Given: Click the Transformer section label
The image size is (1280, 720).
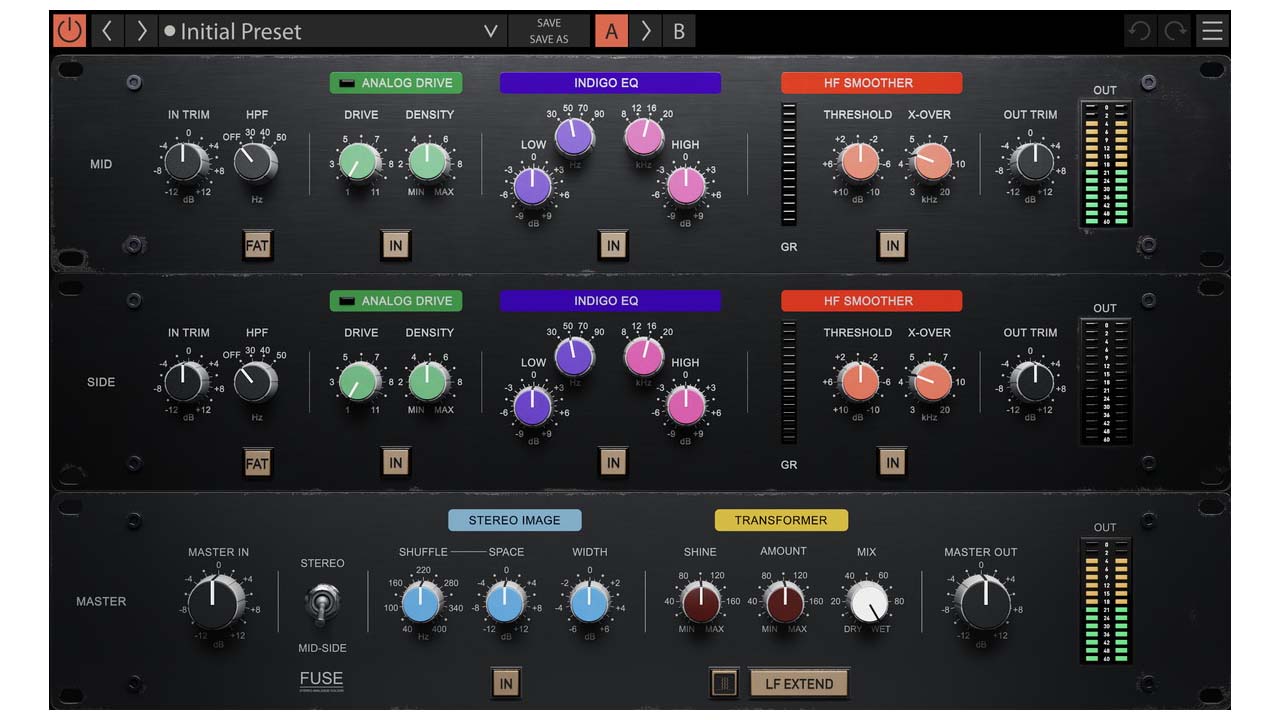Looking at the screenshot, I should [781, 520].
